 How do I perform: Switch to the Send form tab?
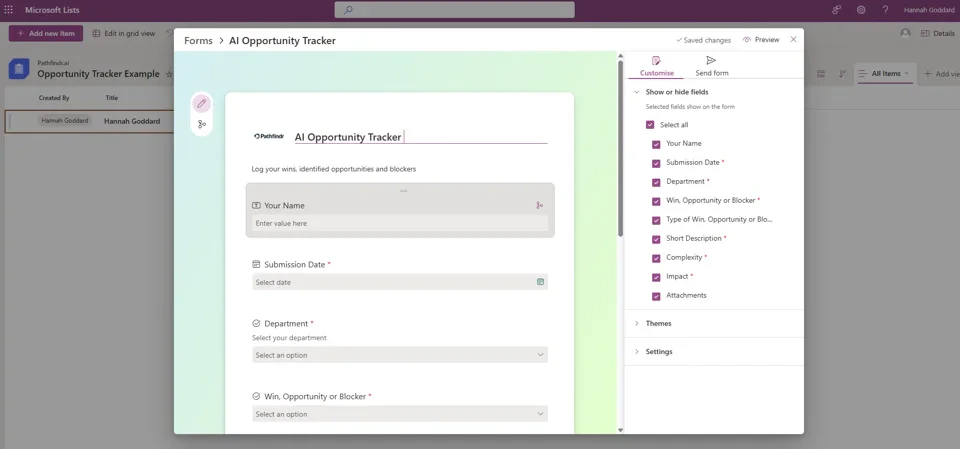click(x=711, y=67)
